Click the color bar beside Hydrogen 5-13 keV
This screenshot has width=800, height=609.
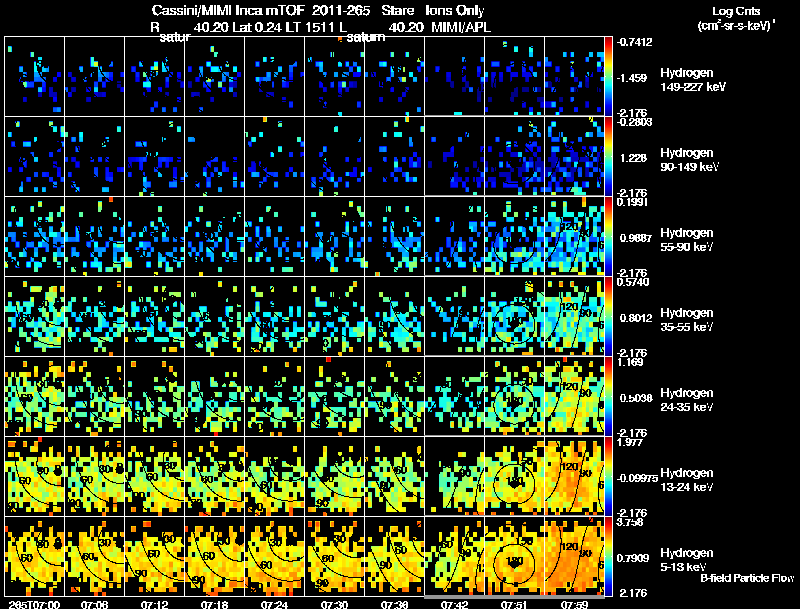pyautogui.click(x=608, y=557)
